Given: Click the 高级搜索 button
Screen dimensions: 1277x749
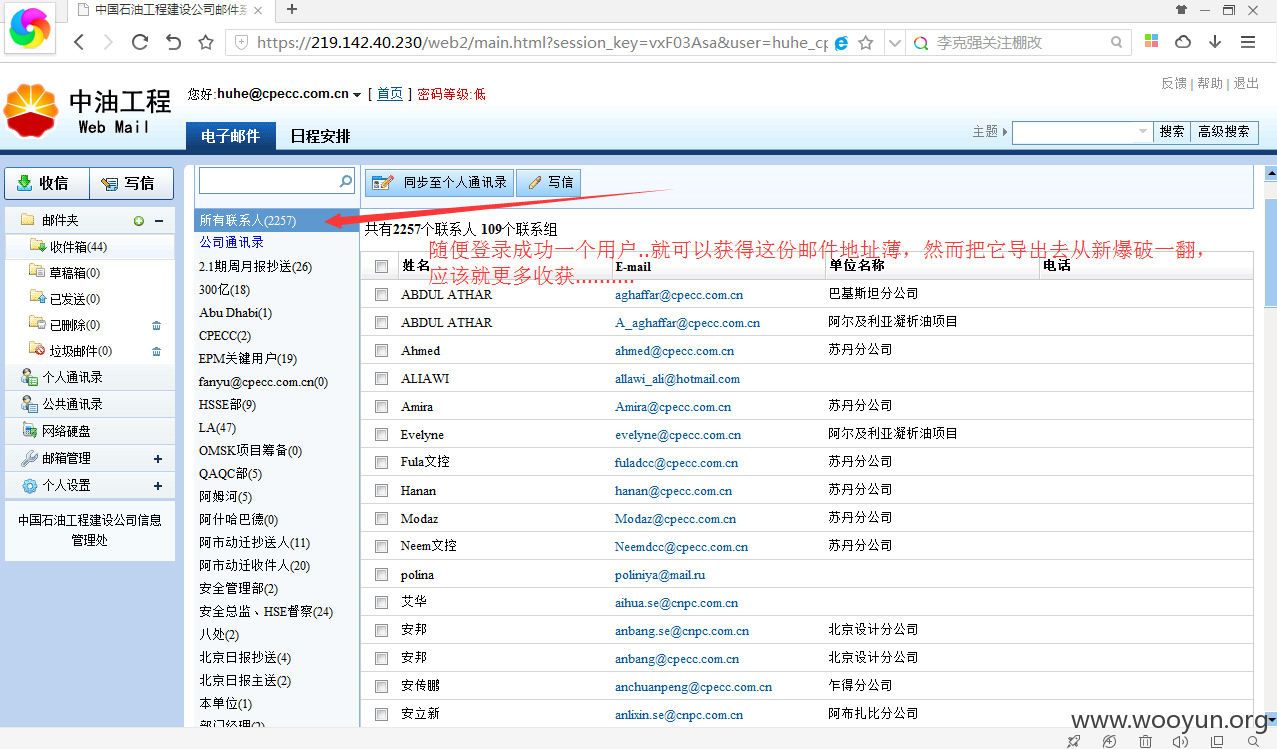Looking at the screenshot, I should click(x=1224, y=132).
